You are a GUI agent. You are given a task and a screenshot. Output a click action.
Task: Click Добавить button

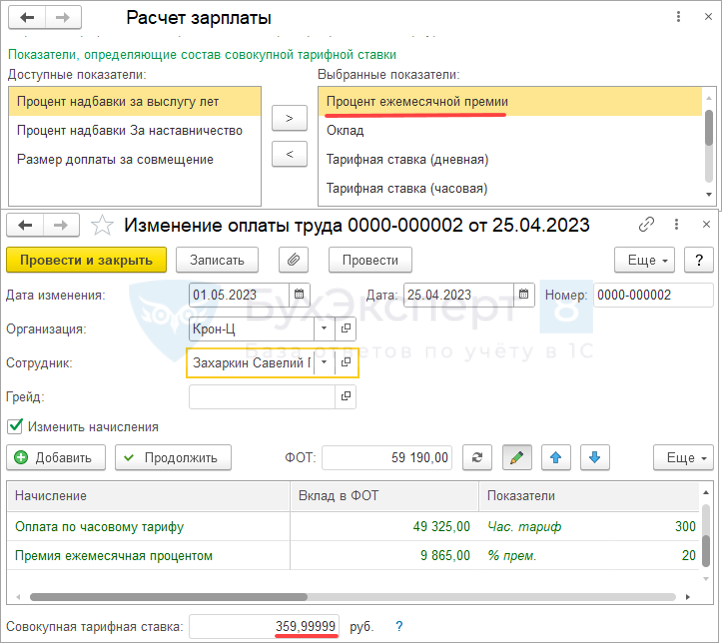click(x=56, y=457)
